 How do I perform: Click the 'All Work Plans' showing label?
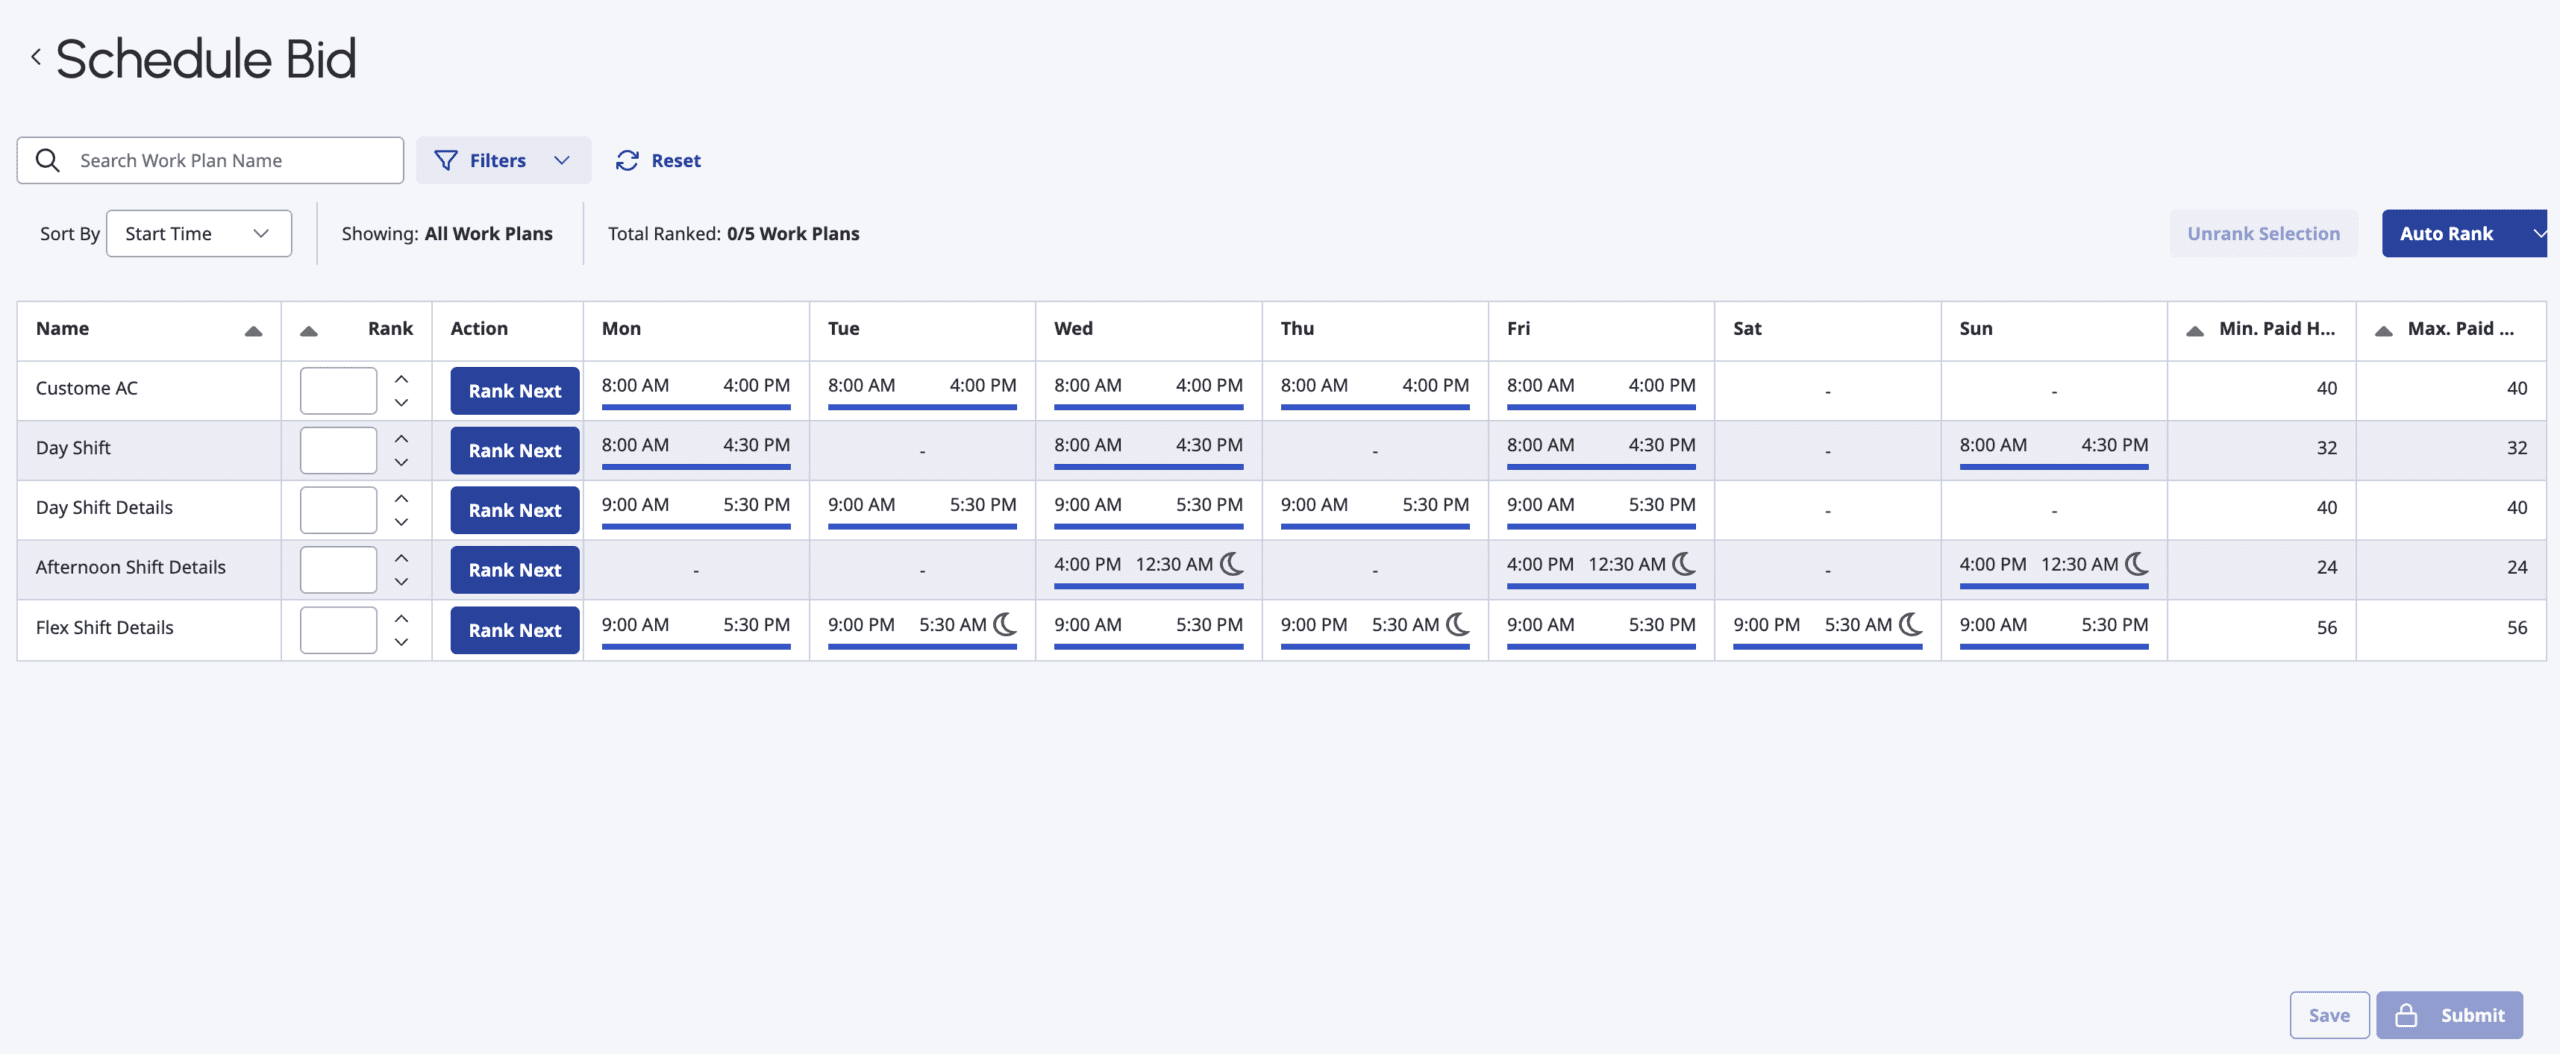pos(488,233)
